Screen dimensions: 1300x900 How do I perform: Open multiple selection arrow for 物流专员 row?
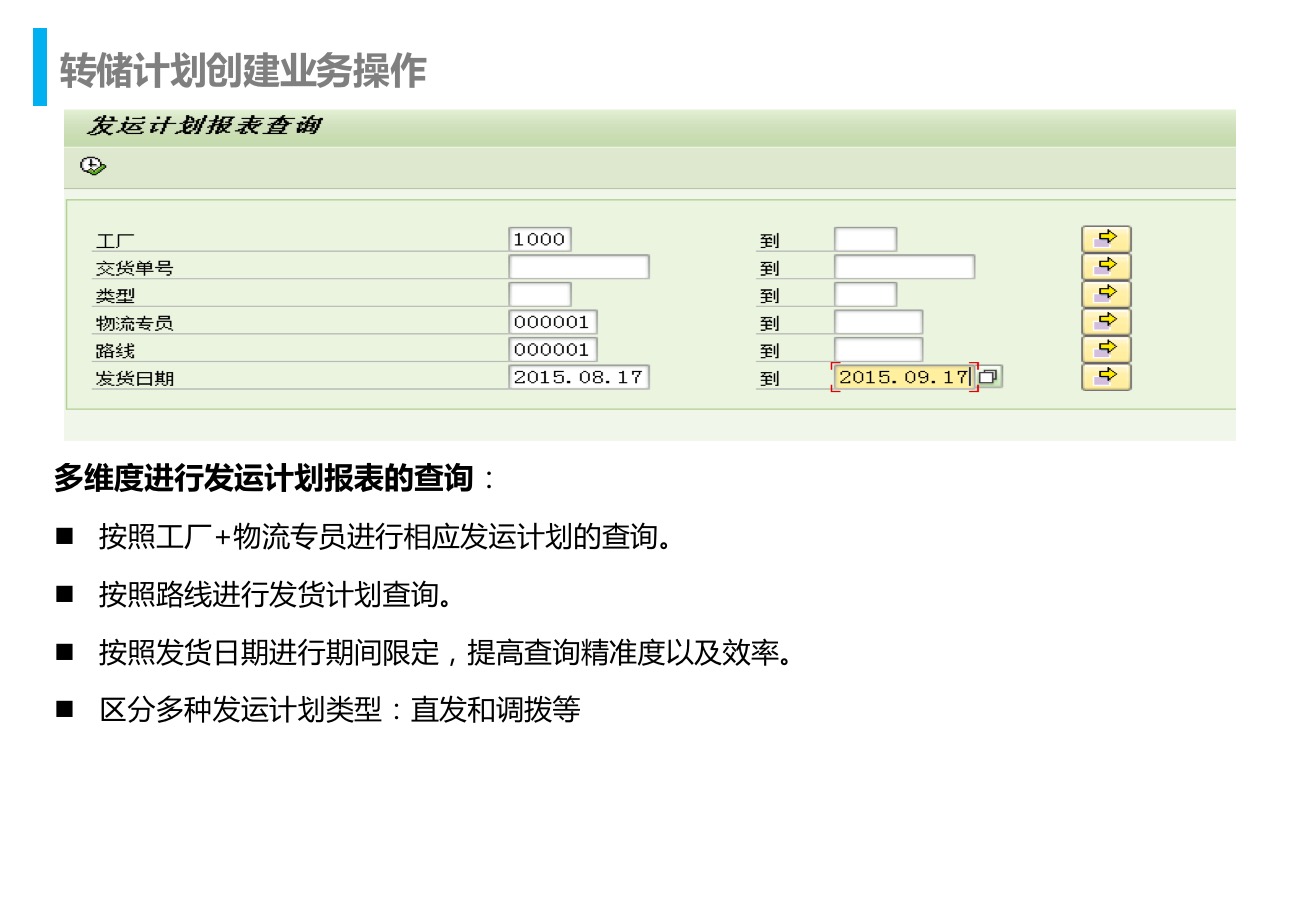[1105, 322]
